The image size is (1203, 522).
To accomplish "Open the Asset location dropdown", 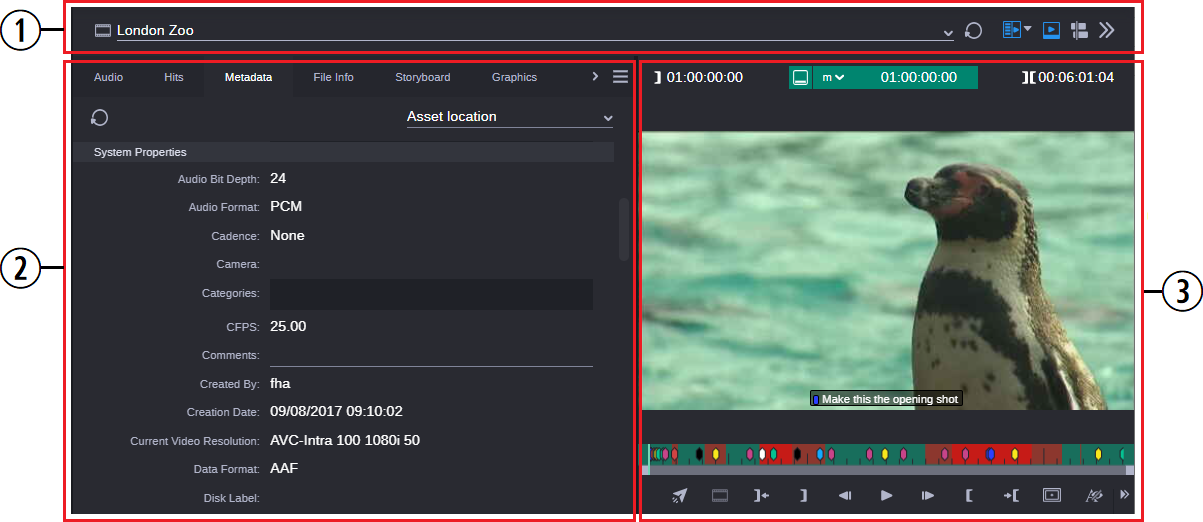I will point(510,117).
